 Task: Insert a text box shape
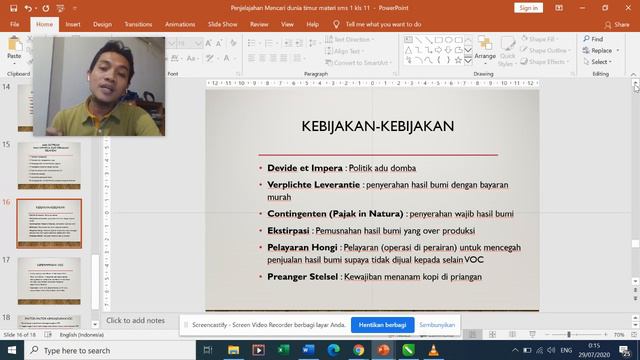pos(408,40)
